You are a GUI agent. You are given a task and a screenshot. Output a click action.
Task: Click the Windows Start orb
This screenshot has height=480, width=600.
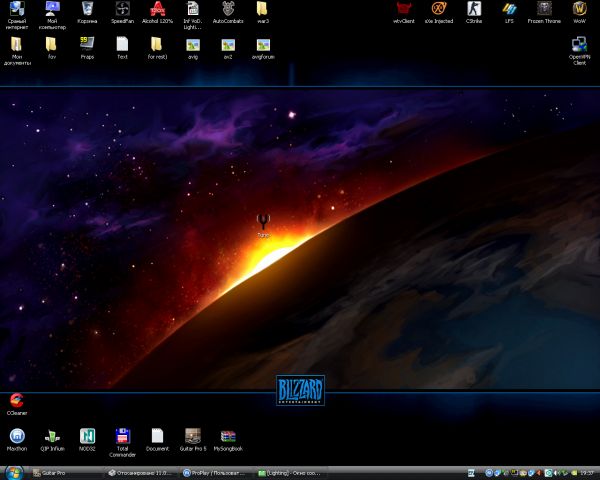14,473
